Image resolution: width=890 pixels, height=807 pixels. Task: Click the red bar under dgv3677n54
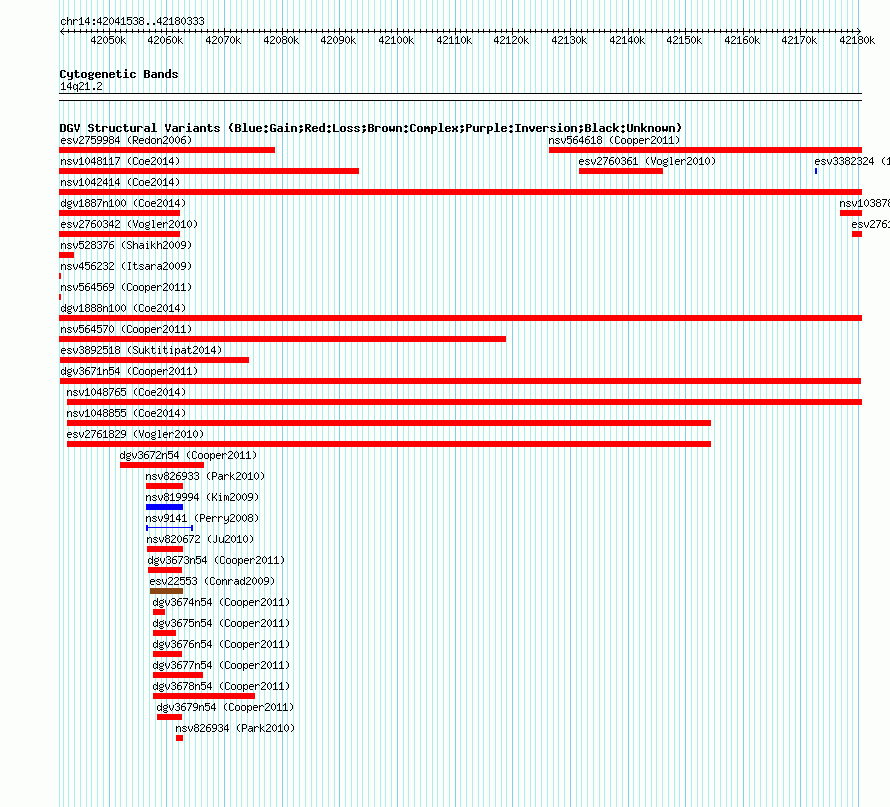178,675
